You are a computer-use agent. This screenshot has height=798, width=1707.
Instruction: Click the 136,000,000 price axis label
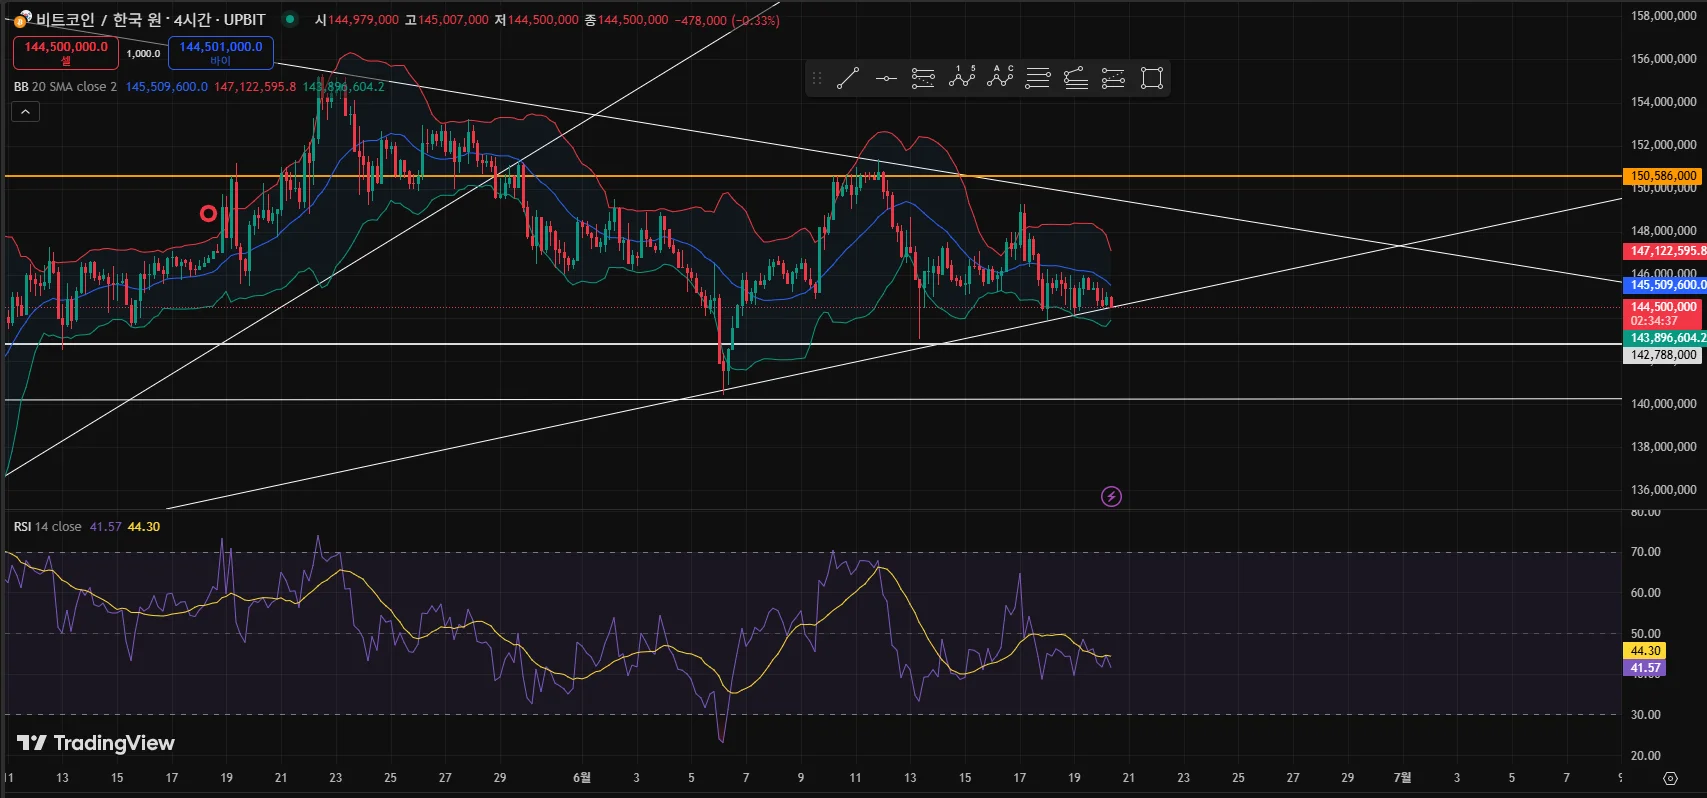[x=1664, y=490]
